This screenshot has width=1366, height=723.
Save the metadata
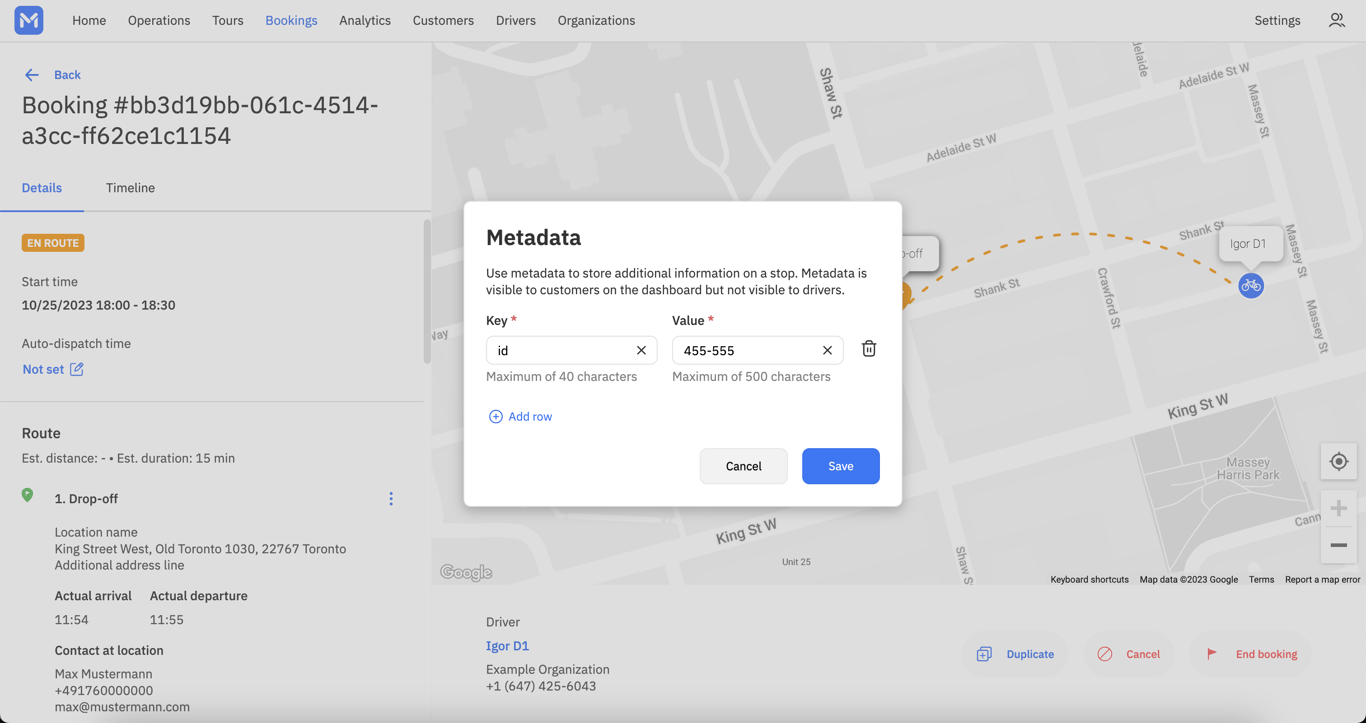click(841, 466)
